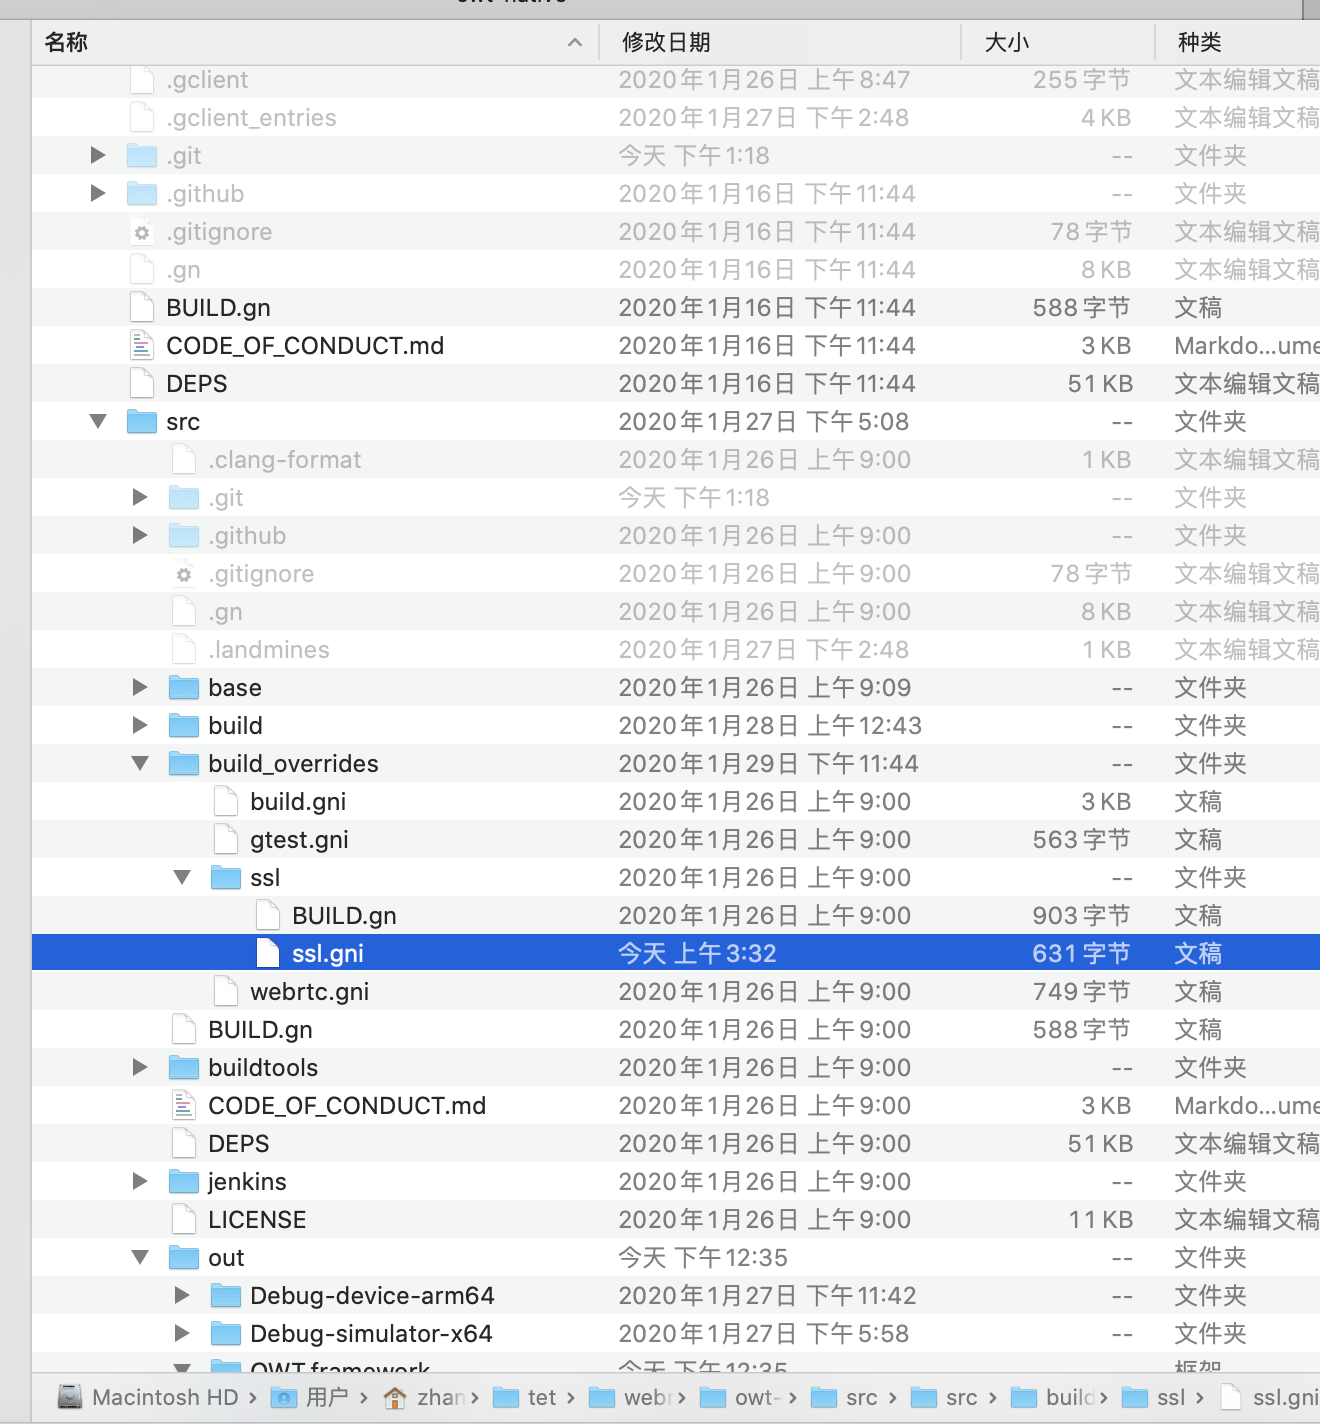
Task: Click the base folder icon
Action: coord(184,687)
